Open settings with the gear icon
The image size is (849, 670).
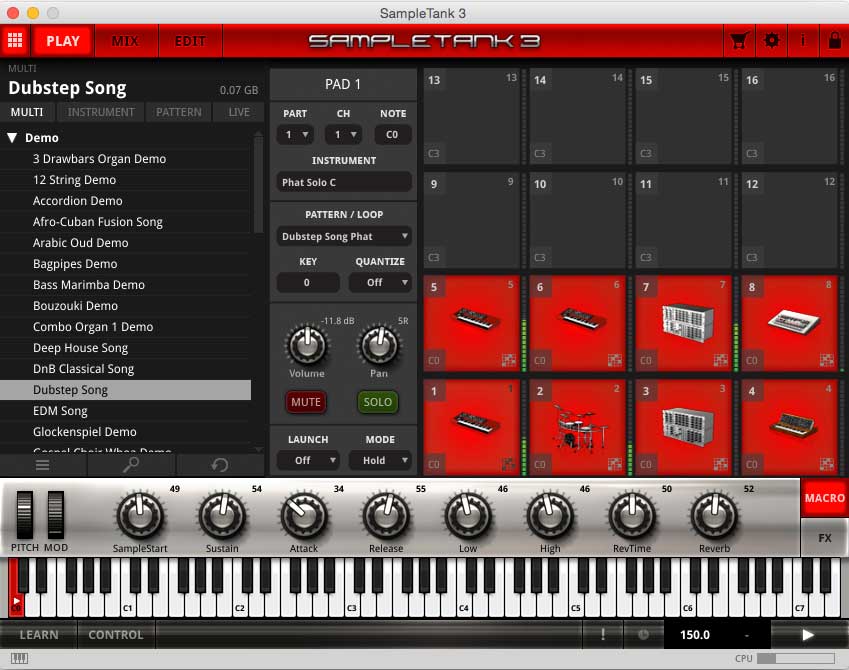click(x=771, y=41)
